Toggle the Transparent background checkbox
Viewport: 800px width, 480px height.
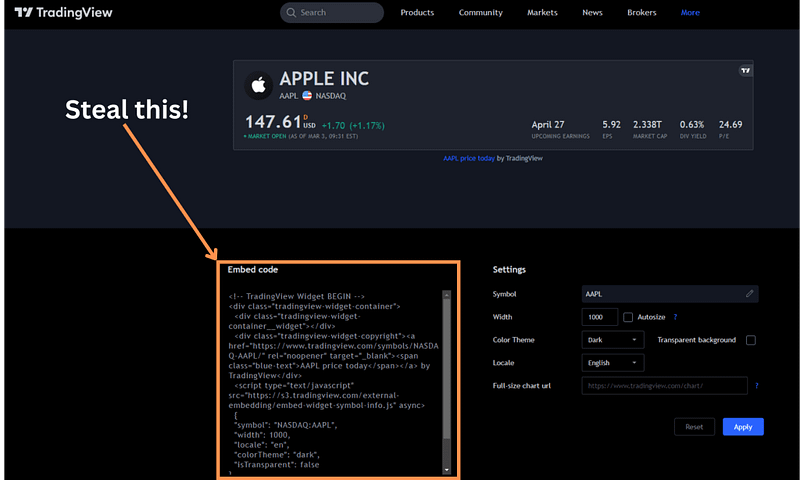point(751,340)
